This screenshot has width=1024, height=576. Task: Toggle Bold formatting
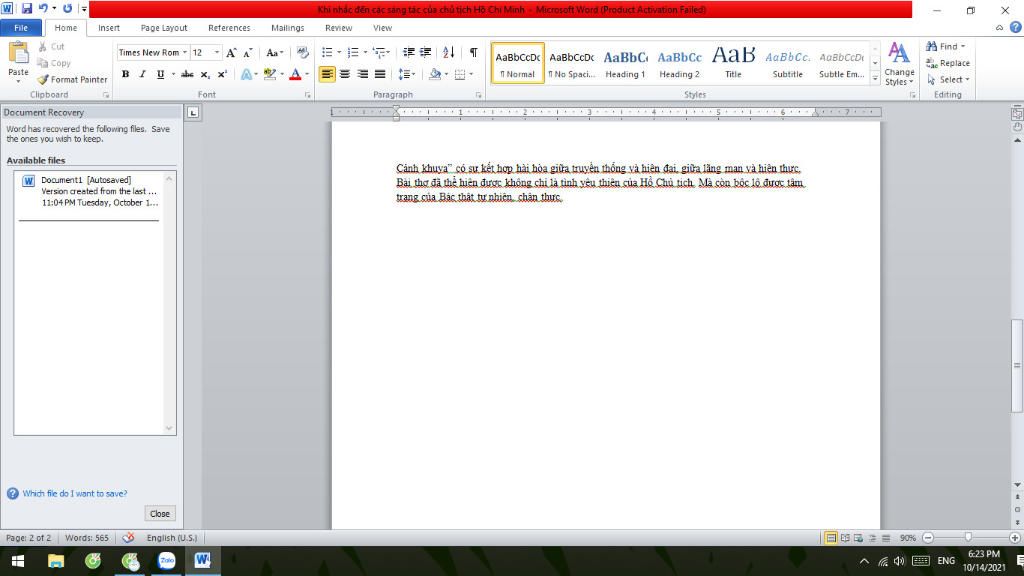click(125, 74)
